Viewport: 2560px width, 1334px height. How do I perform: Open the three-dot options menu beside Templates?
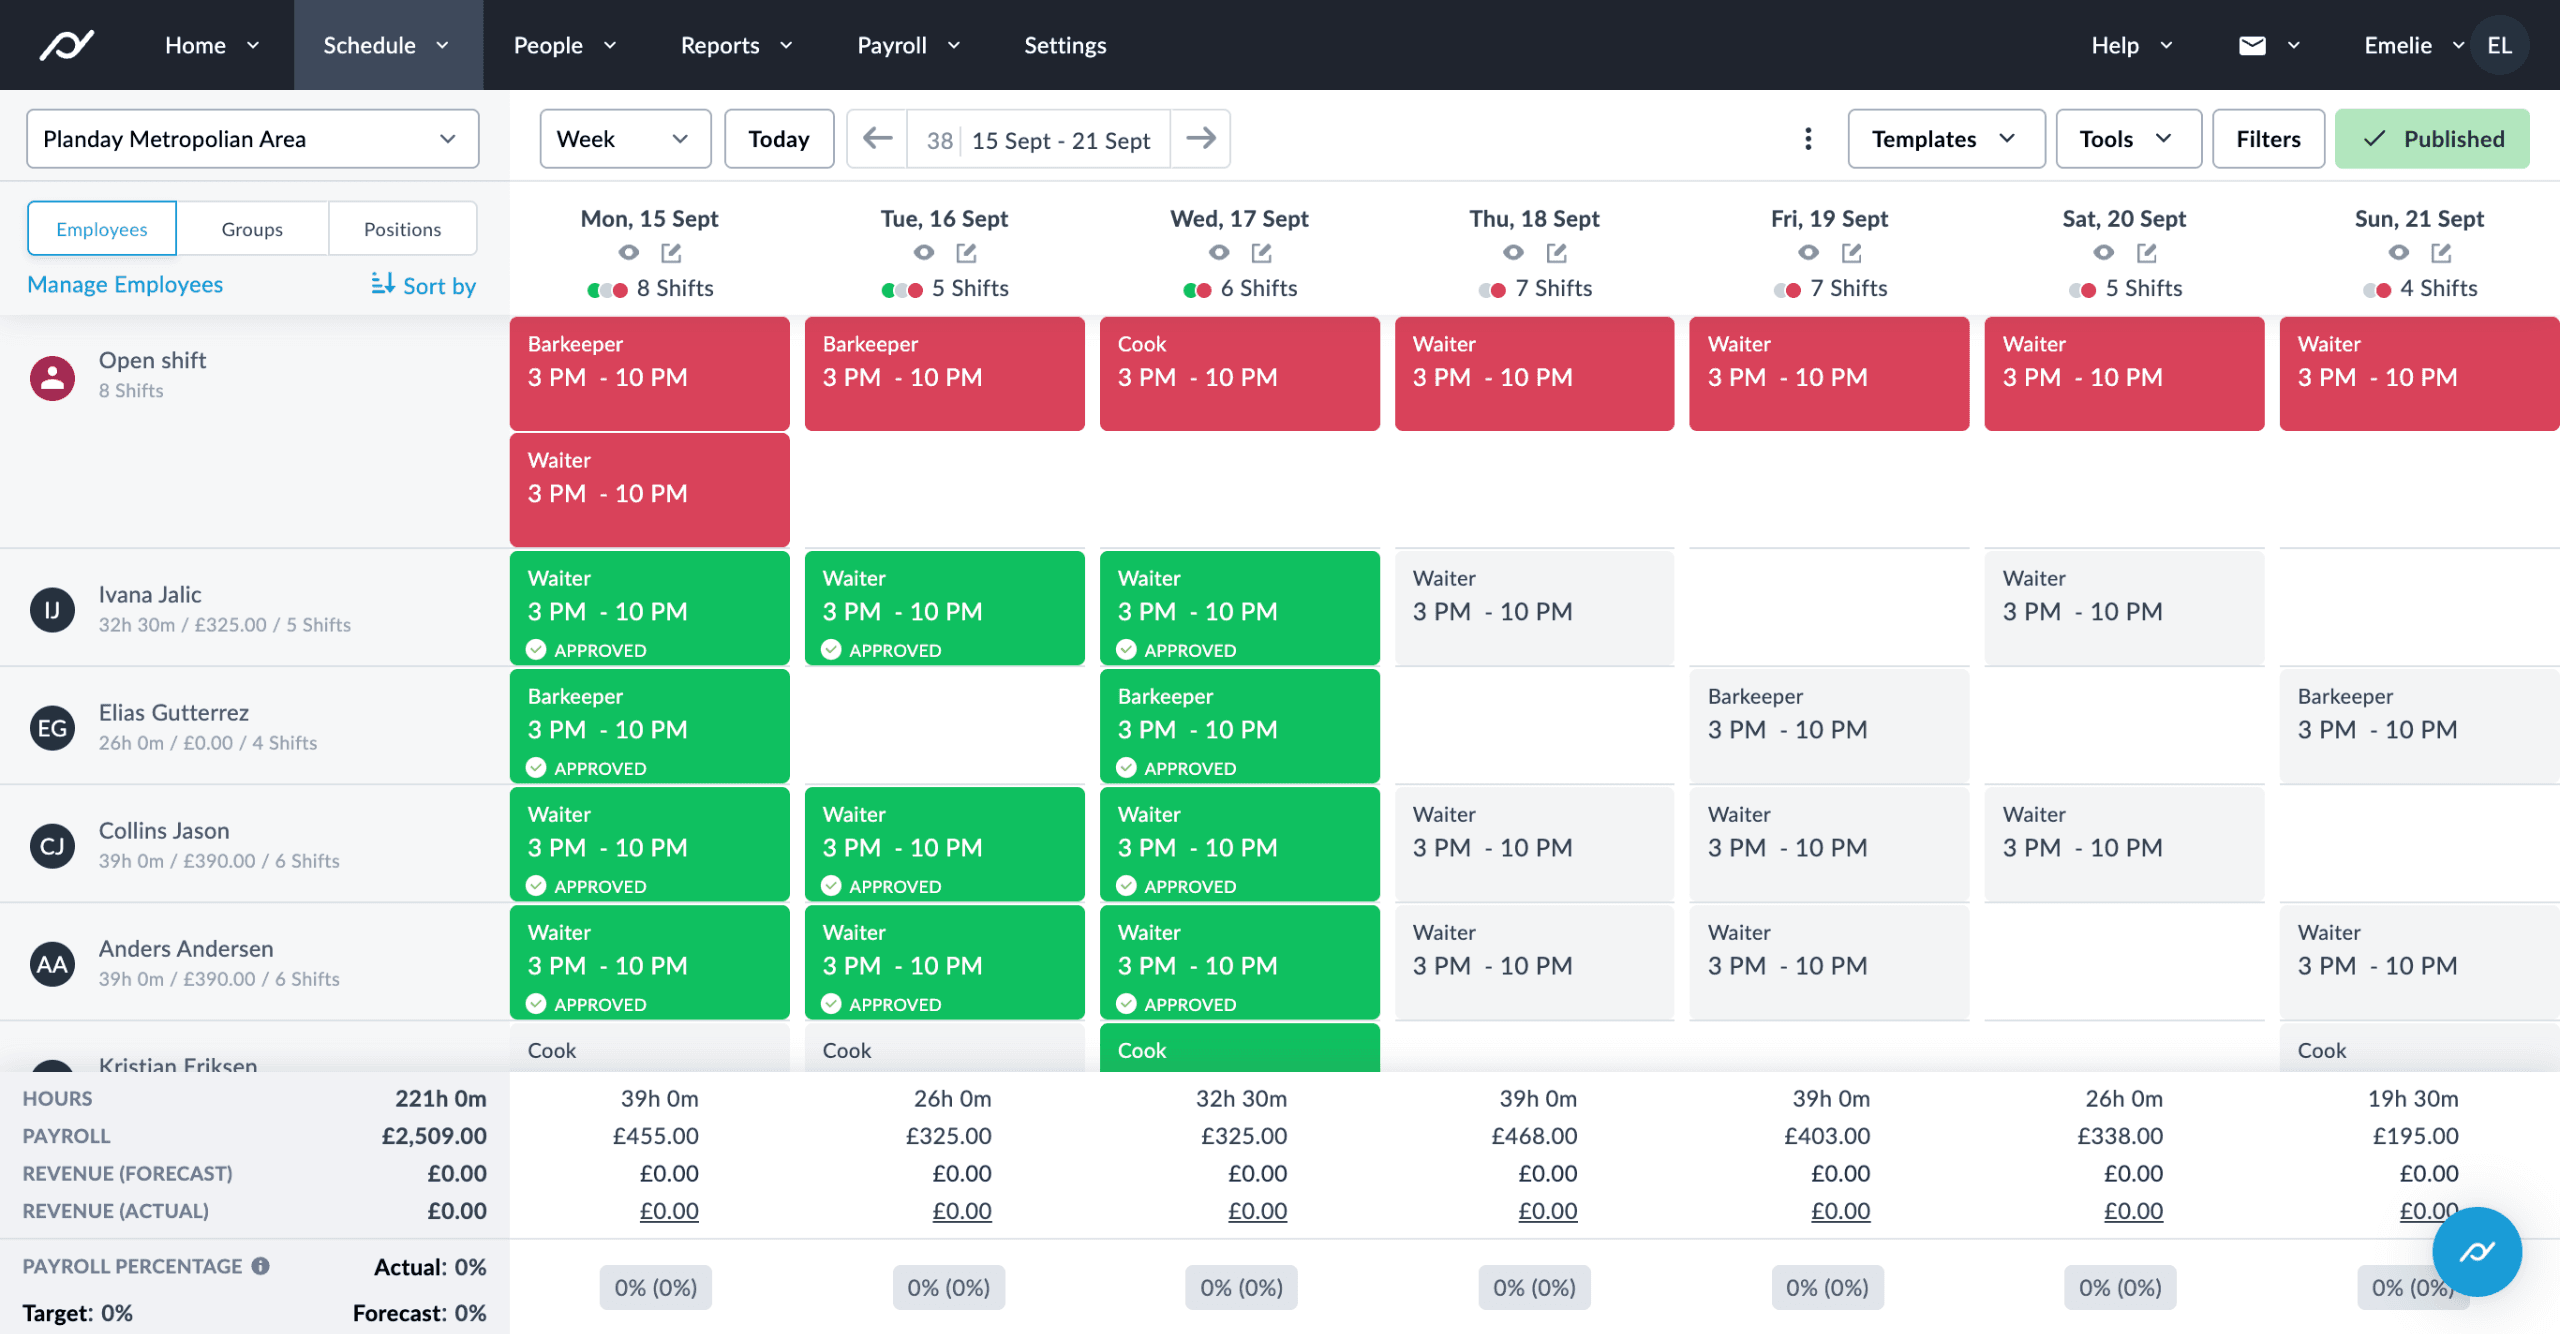click(1808, 139)
